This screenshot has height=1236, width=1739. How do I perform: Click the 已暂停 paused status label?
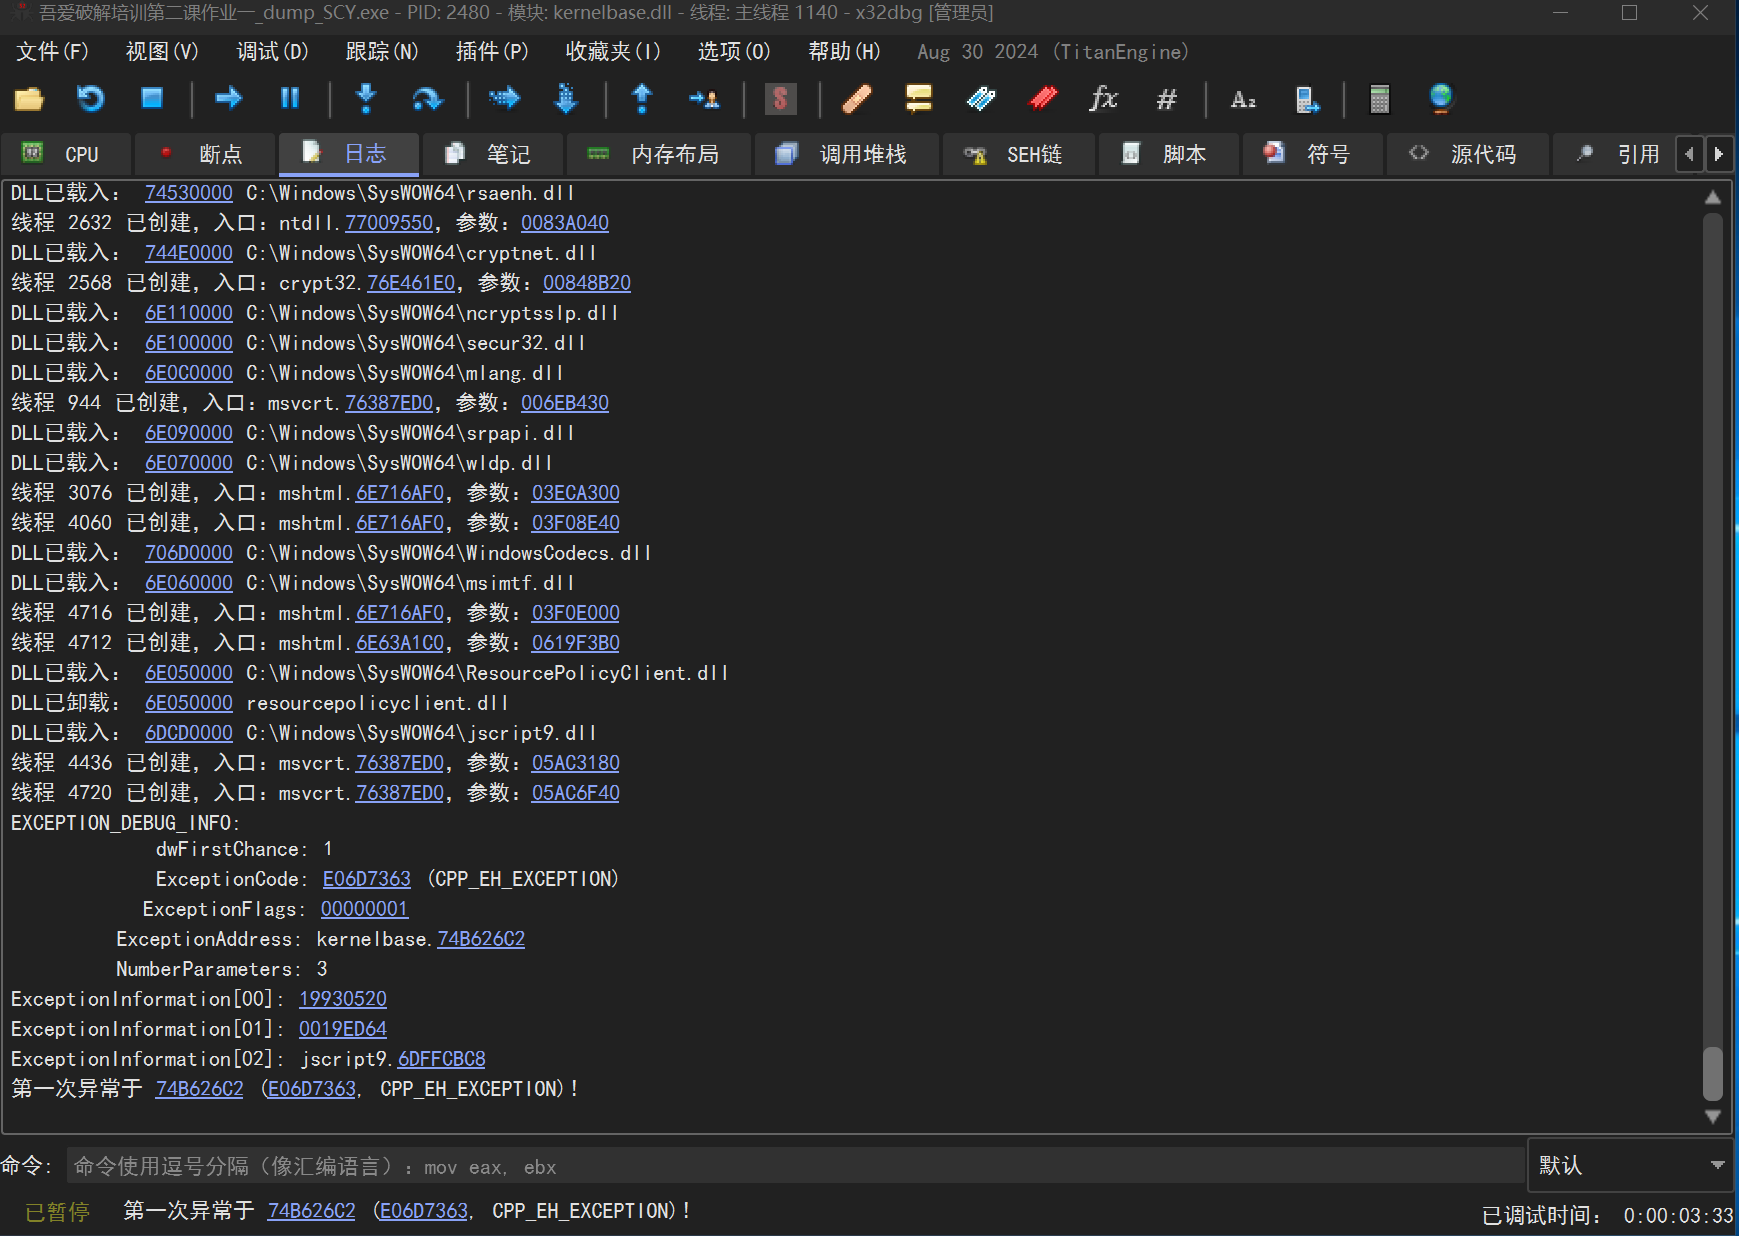(x=57, y=1212)
